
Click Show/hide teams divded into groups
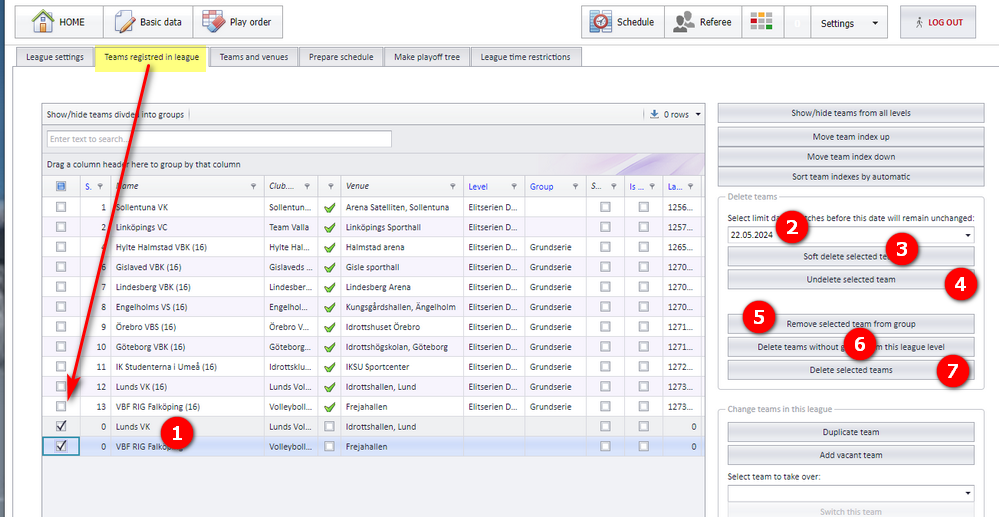(x=115, y=115)
